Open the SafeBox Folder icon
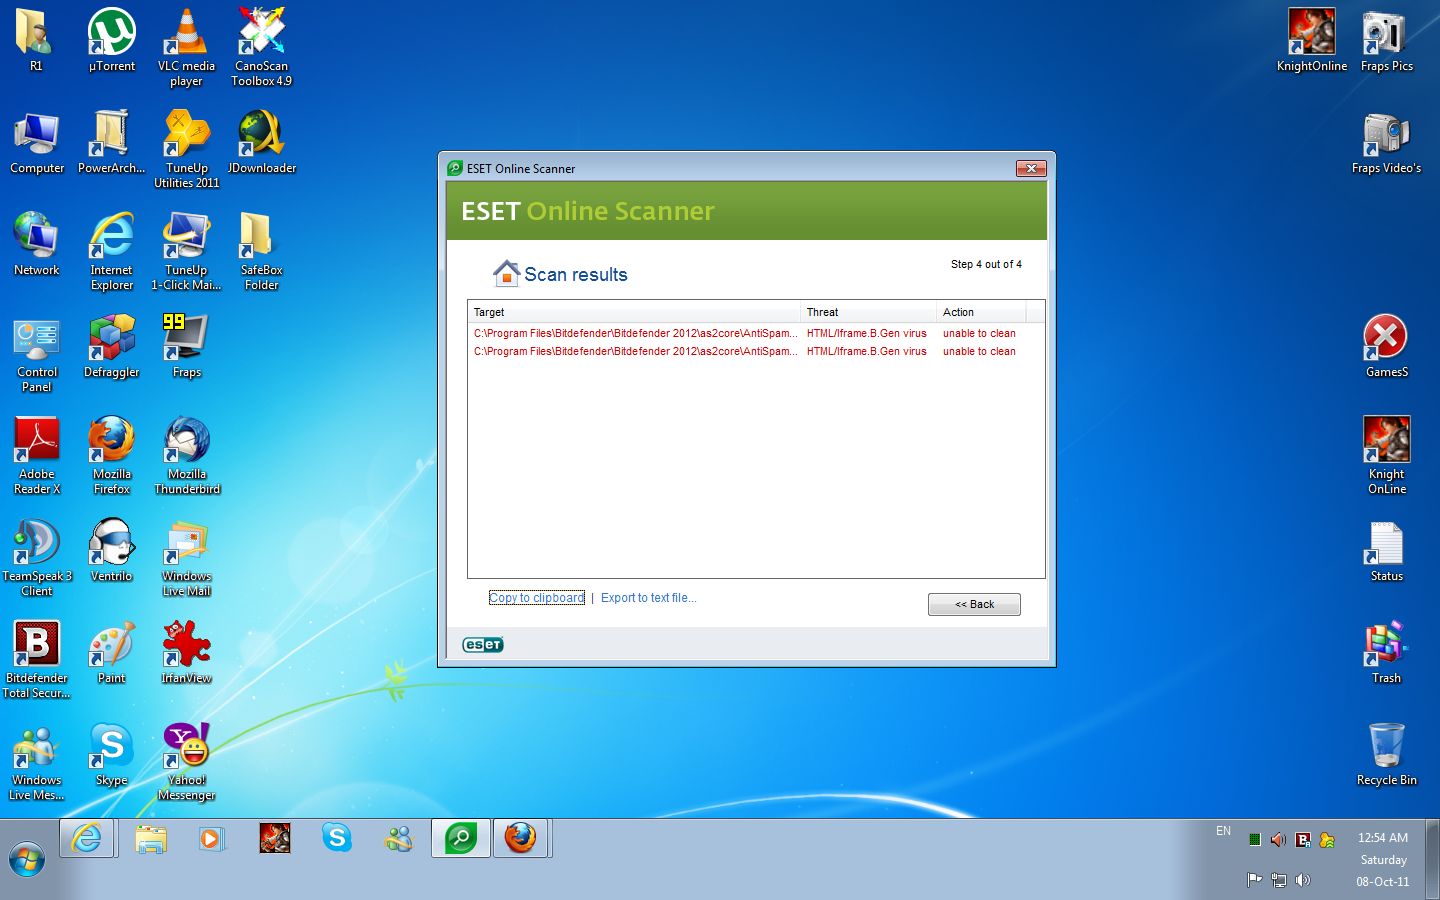 pos(261,252)
